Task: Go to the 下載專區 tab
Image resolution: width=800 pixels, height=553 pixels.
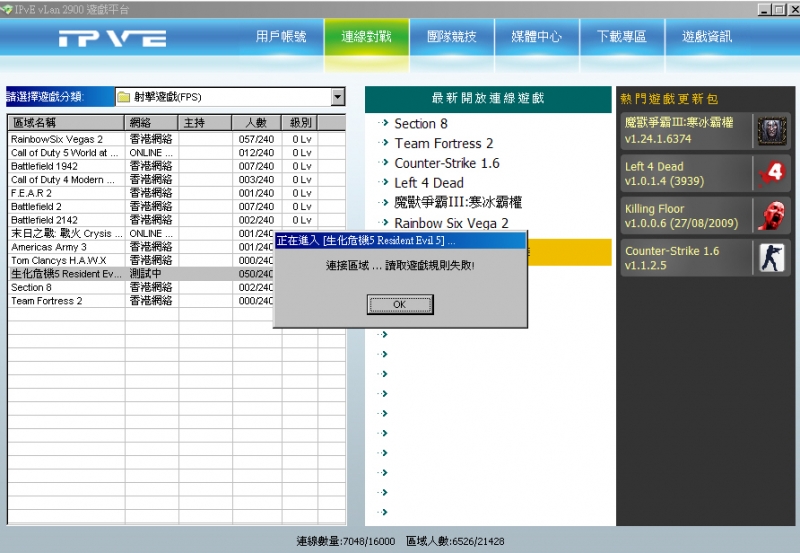Action: tap(621, 37)
